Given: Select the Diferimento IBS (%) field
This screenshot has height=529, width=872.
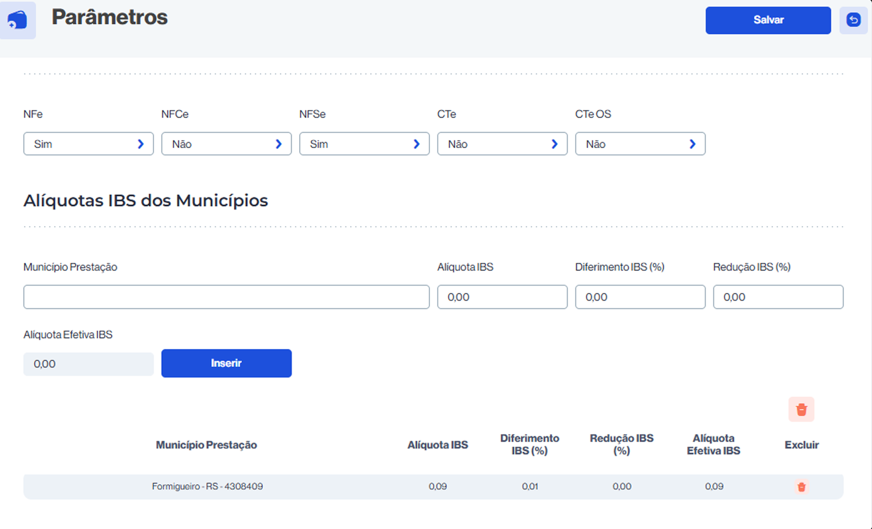Looking at the screenshot, I should click(640, 297).
